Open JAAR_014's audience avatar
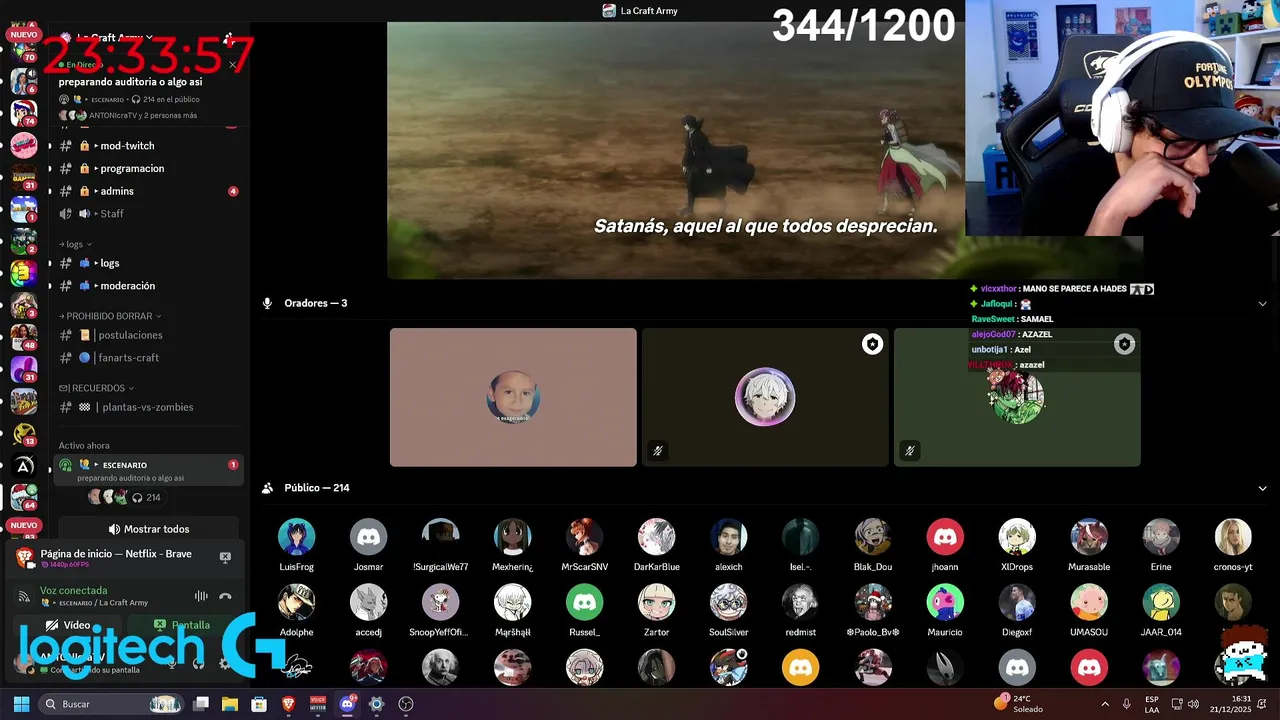This screenshot has height=720, width=1280. [x=1160, y=603]
